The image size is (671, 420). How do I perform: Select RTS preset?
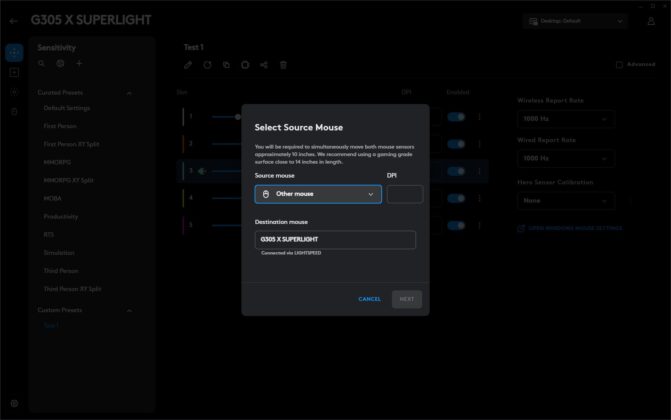(x=48, y=235)
